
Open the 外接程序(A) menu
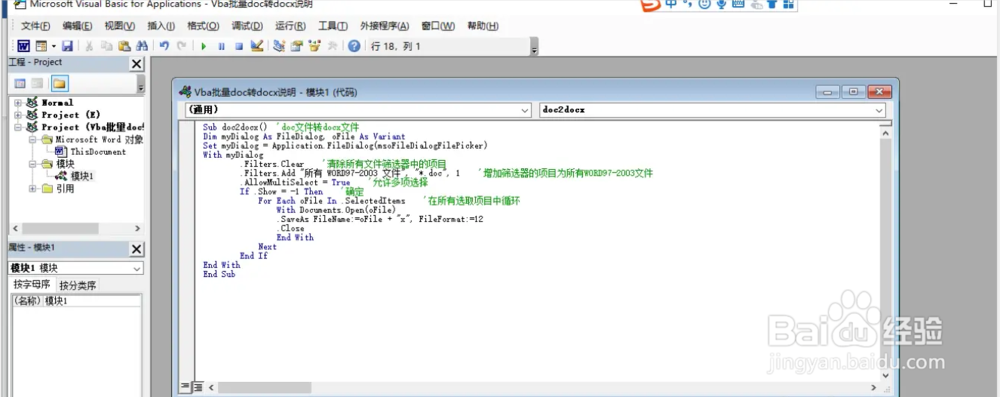point(385,26)
